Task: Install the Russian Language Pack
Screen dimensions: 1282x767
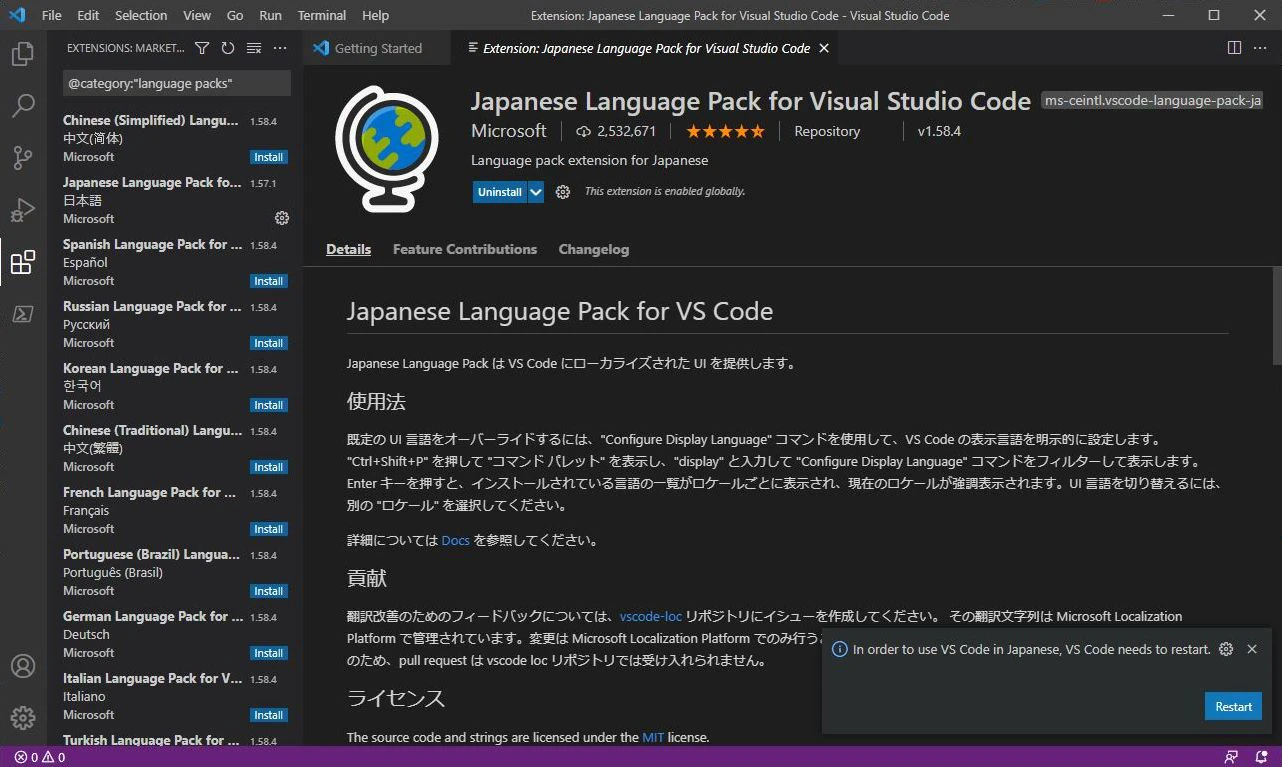Action: [268, 343]
